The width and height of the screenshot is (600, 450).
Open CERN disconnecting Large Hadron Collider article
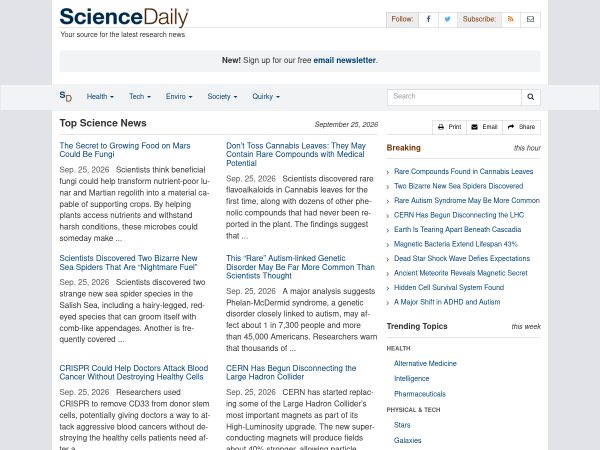pyautogui.click(x=291, y=372)
